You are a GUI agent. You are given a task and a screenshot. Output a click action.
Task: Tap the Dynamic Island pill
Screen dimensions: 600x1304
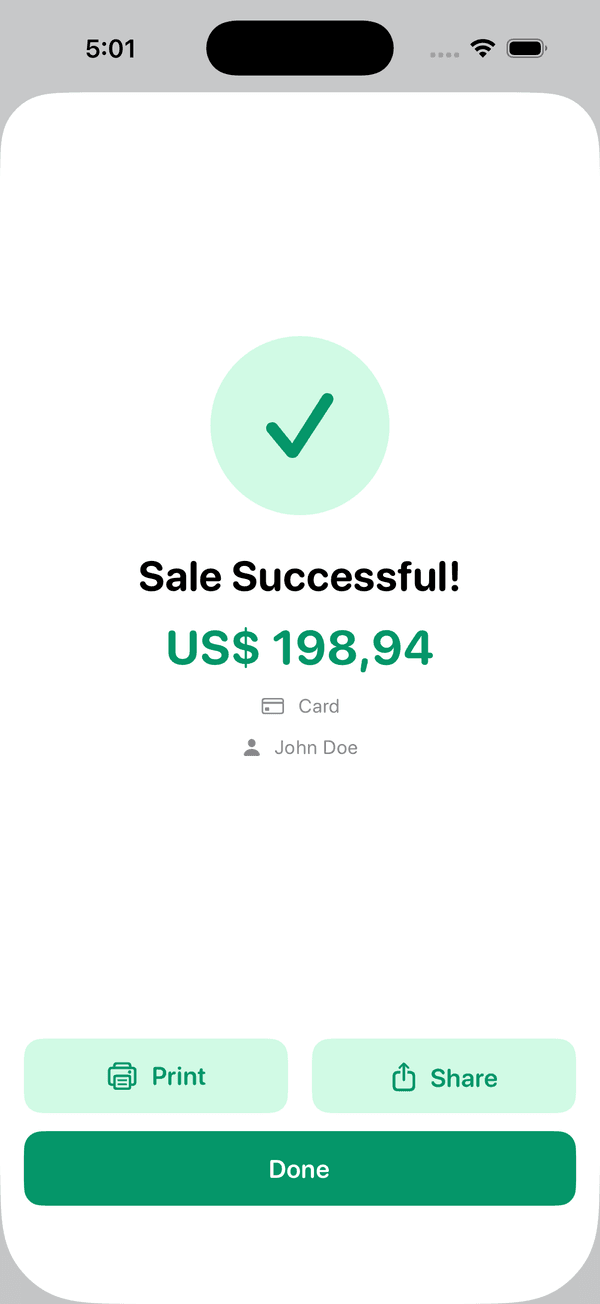[300, 48]
